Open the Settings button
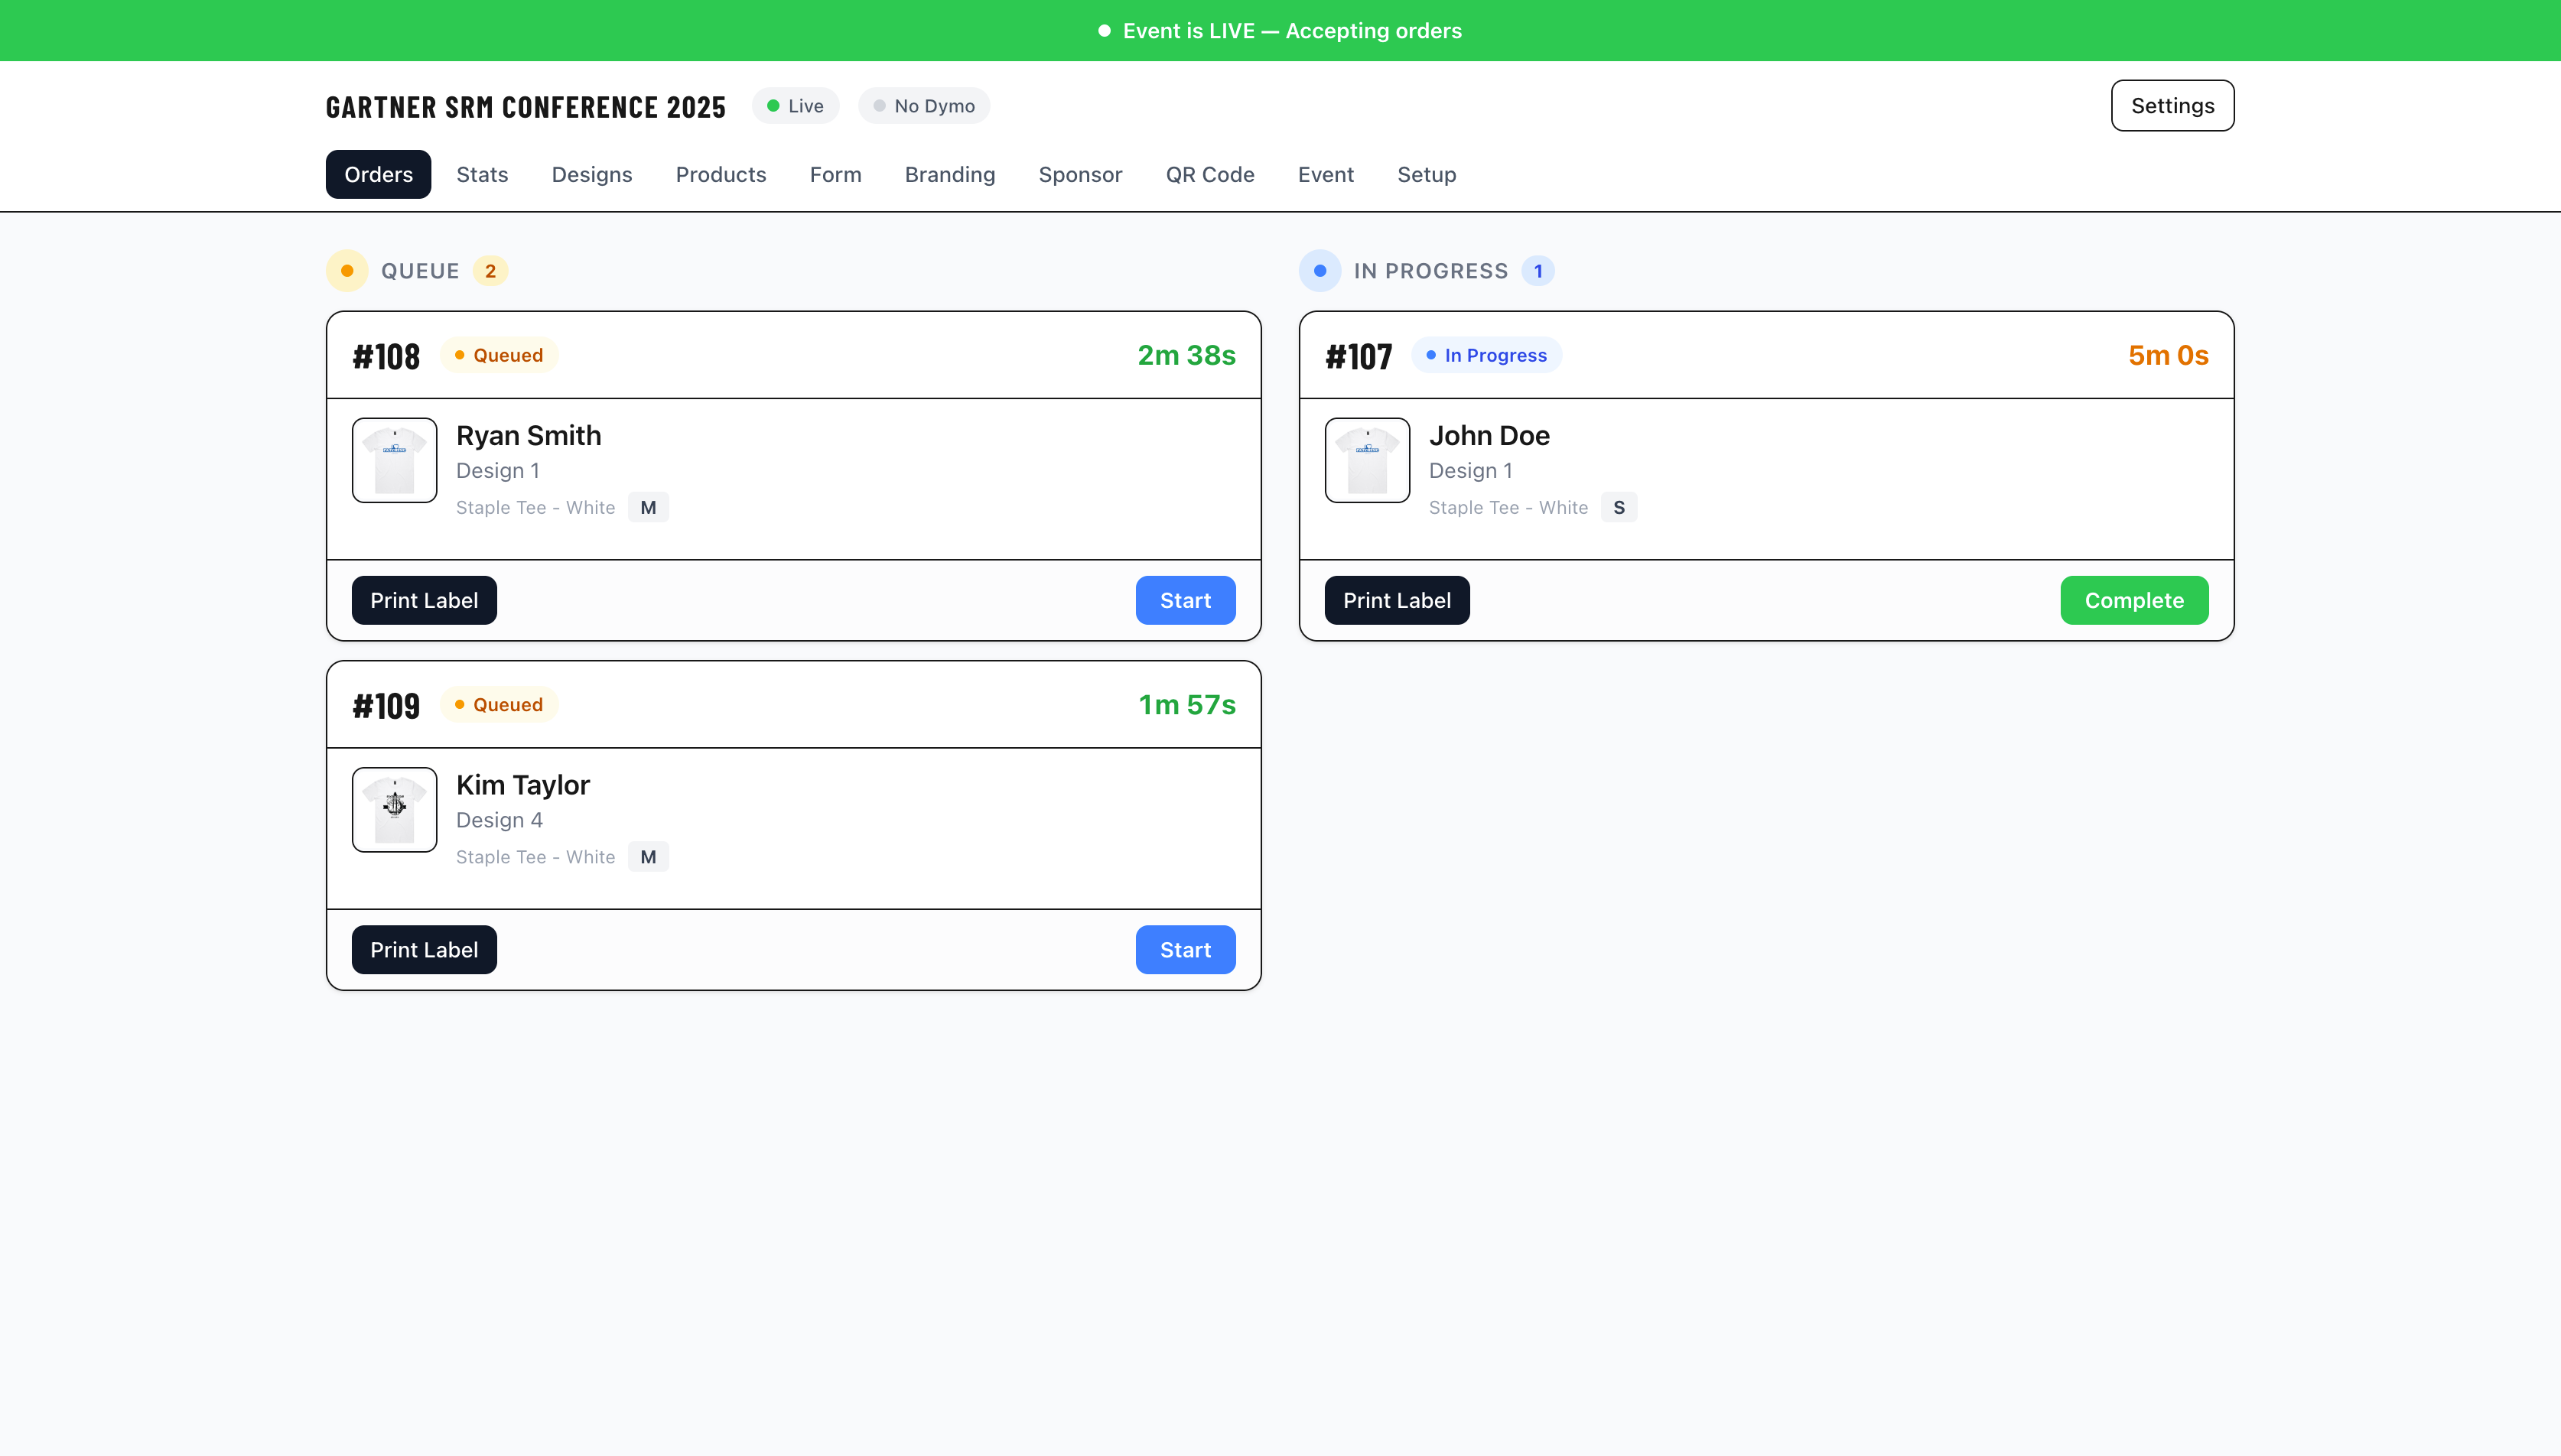This screenshot has width=2561, height=1456. pos(2172,106)
